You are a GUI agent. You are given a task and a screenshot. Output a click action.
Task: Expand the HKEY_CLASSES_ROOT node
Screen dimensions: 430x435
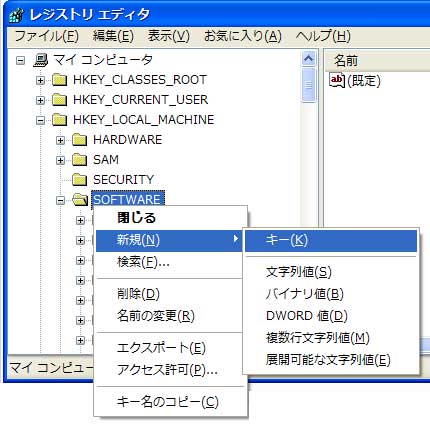pyautogui.click(x=40, y=80)
